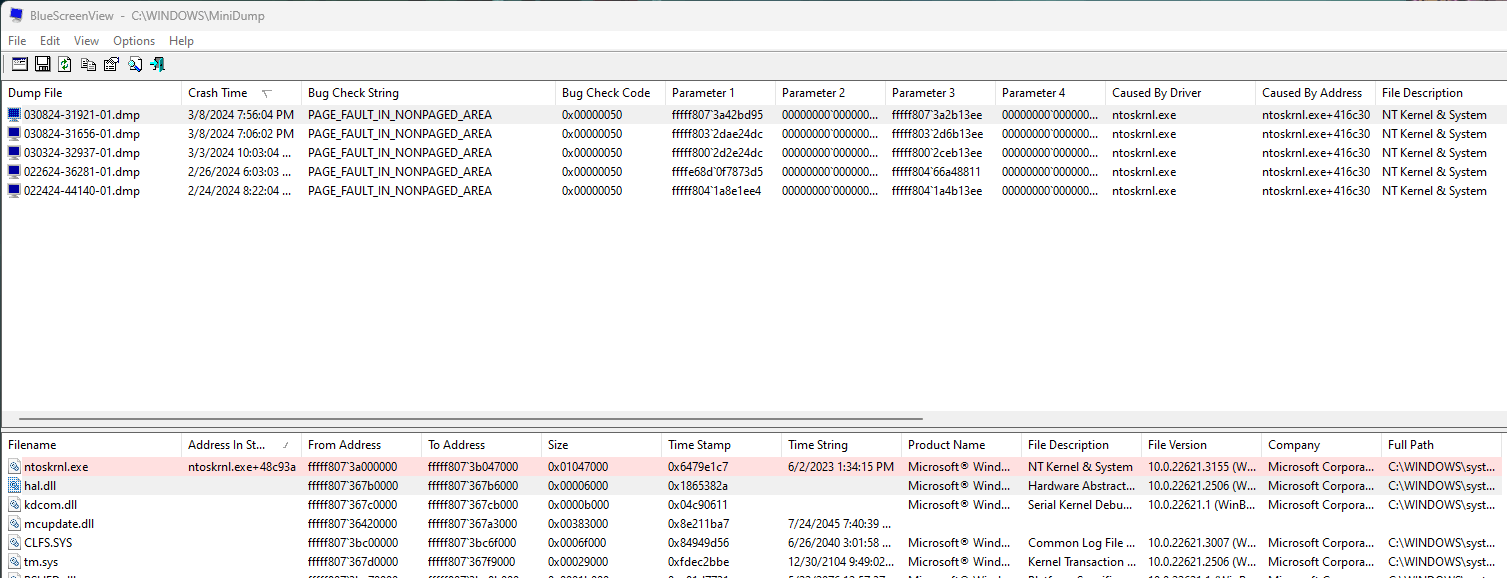Screen dimensions: 1507x578
Task: Open the Edit menu
Action: [x=50, y=41]
